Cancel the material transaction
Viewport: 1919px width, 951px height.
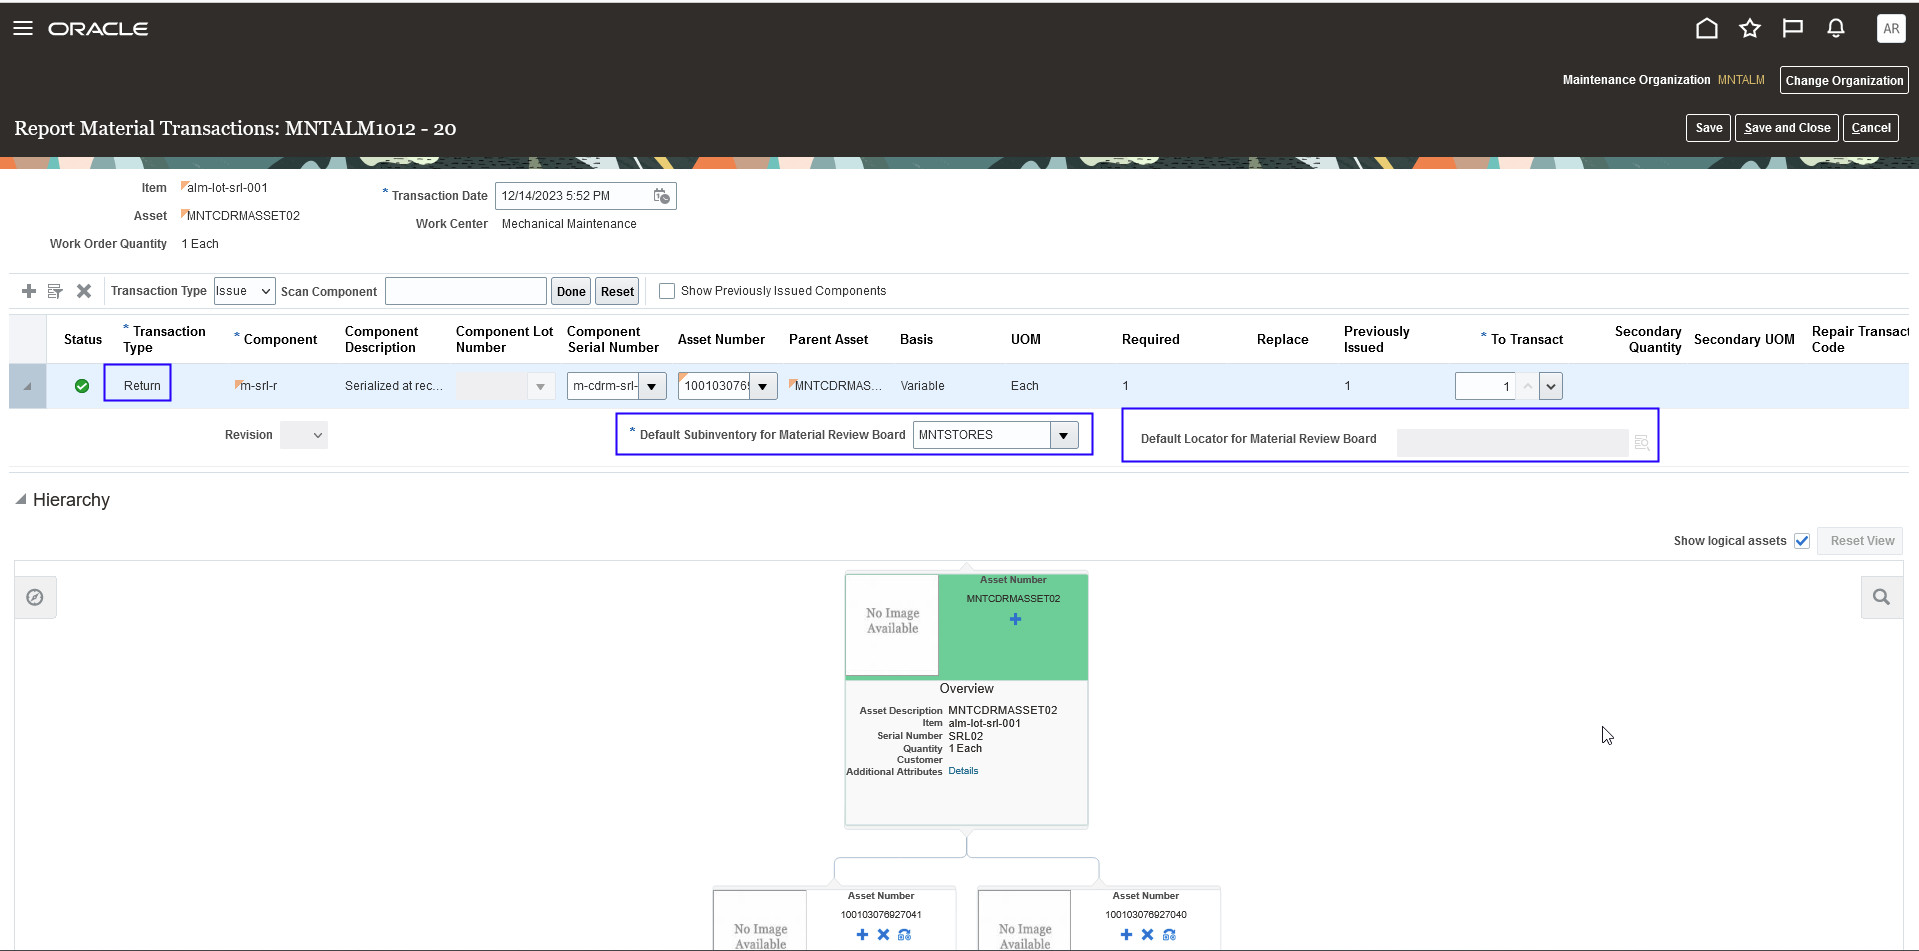point(1871,128)
